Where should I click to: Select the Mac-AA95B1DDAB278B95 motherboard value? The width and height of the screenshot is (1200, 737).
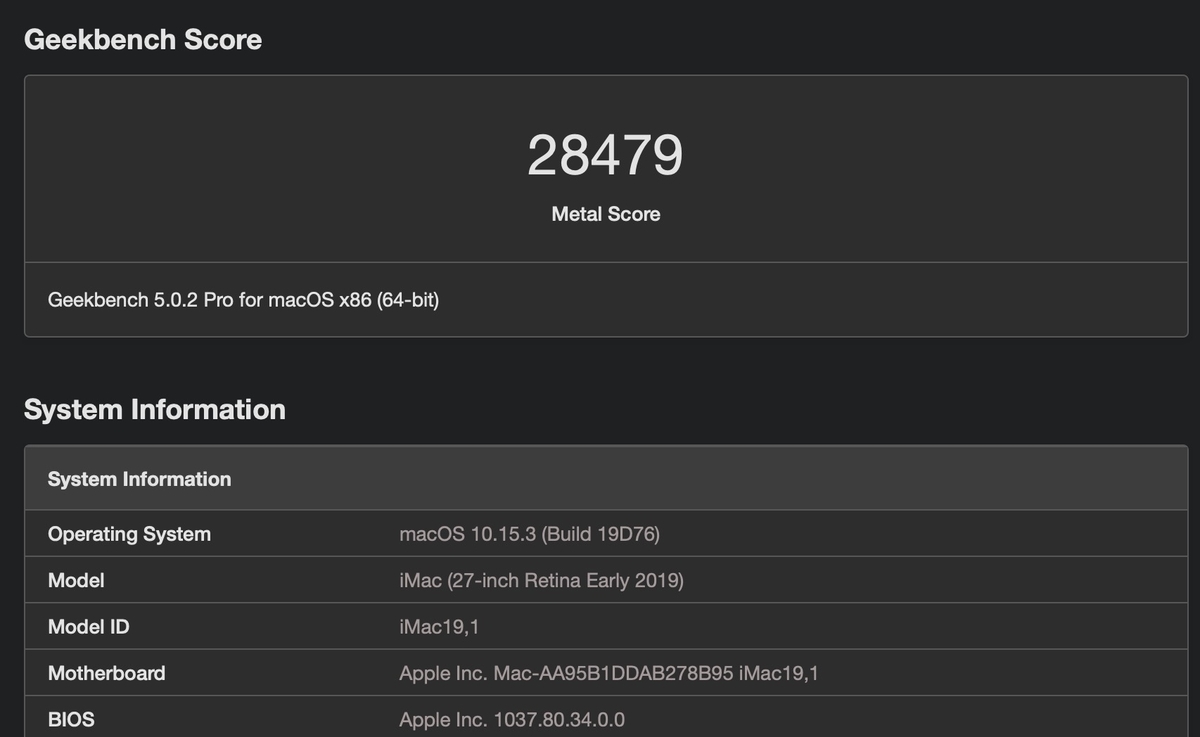pos(609,673)
